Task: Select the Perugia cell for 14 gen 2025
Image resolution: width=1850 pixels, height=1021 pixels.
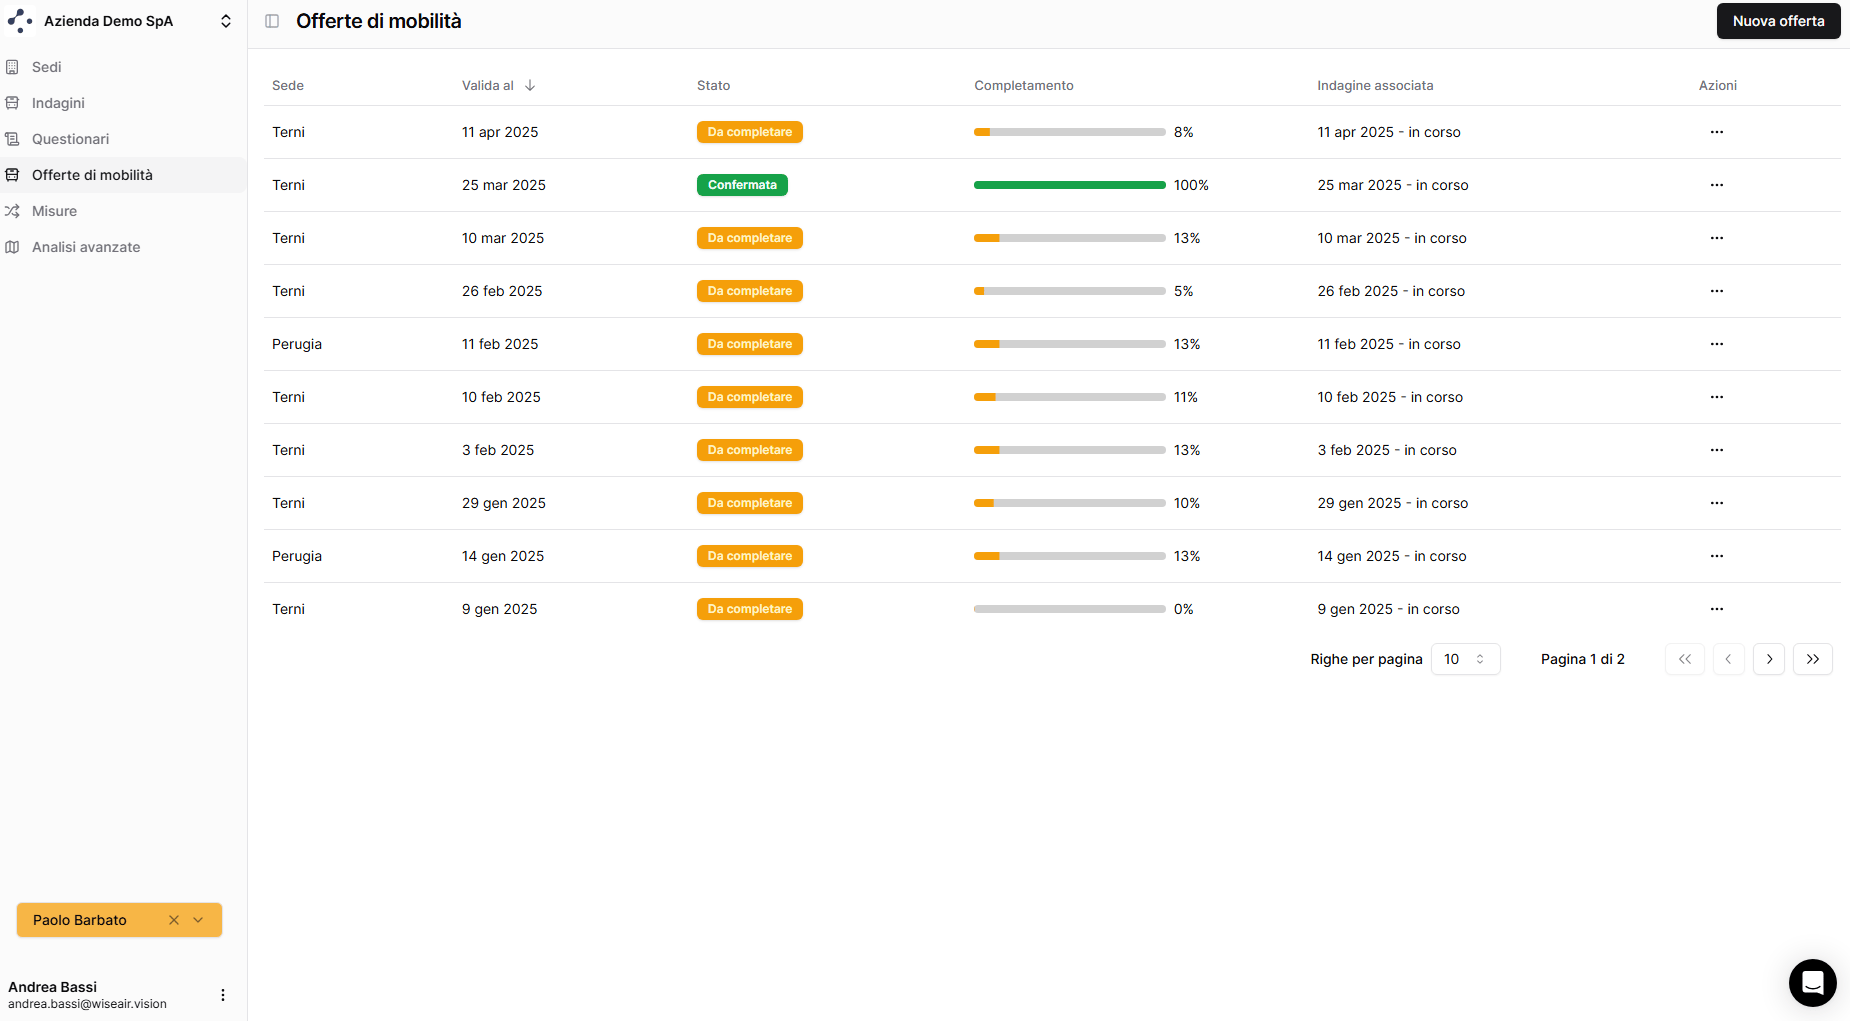Action: pyautogui.click(x=297, y=556)
